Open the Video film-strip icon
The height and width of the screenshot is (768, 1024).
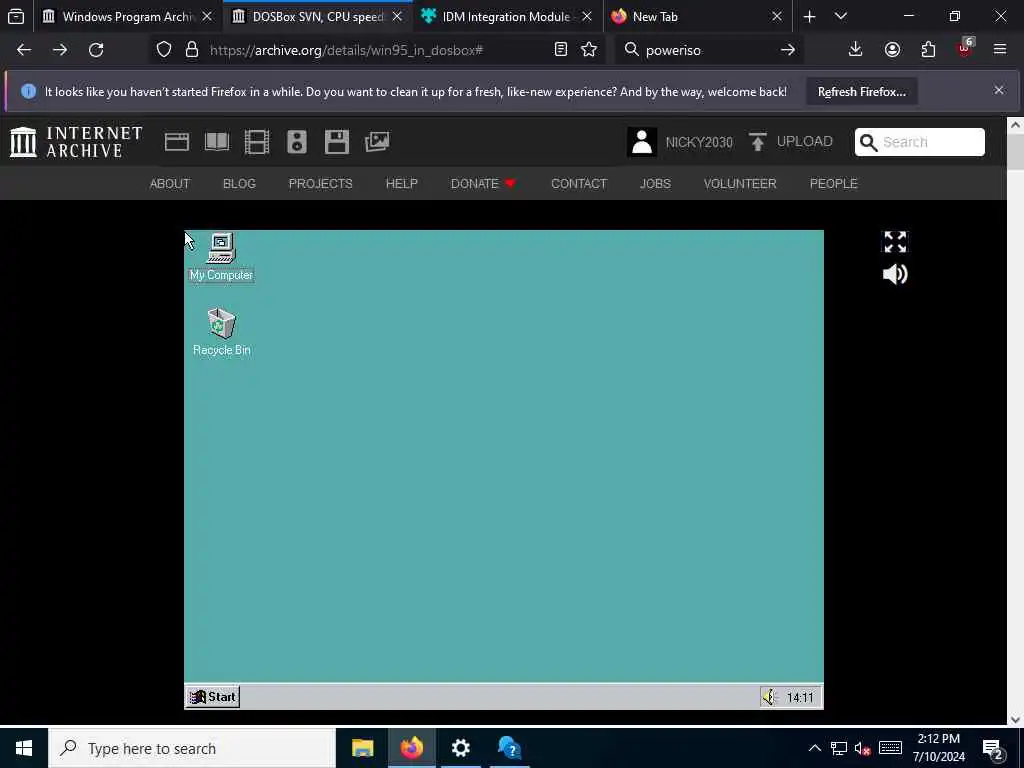pos(257,142)
